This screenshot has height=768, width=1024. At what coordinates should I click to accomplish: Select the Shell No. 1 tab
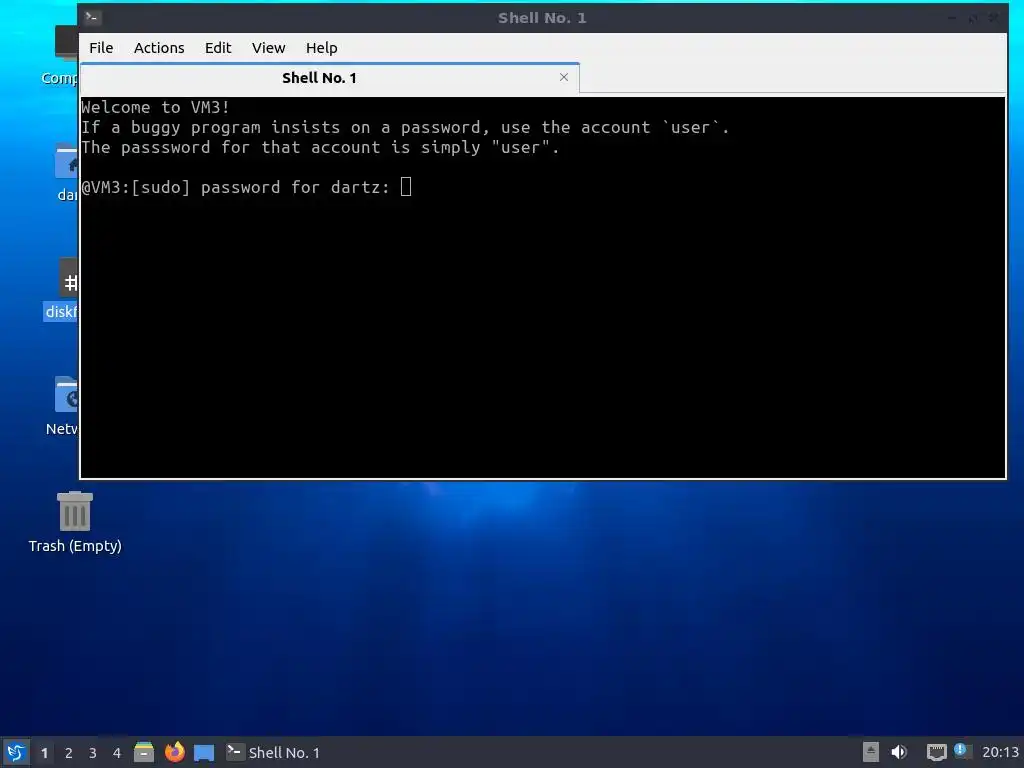point(329,78)
